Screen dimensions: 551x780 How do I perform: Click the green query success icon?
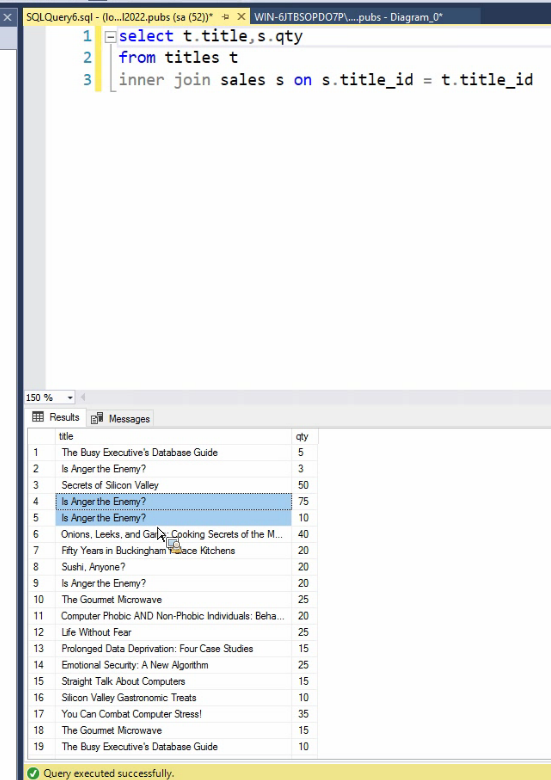coord(33,773)
